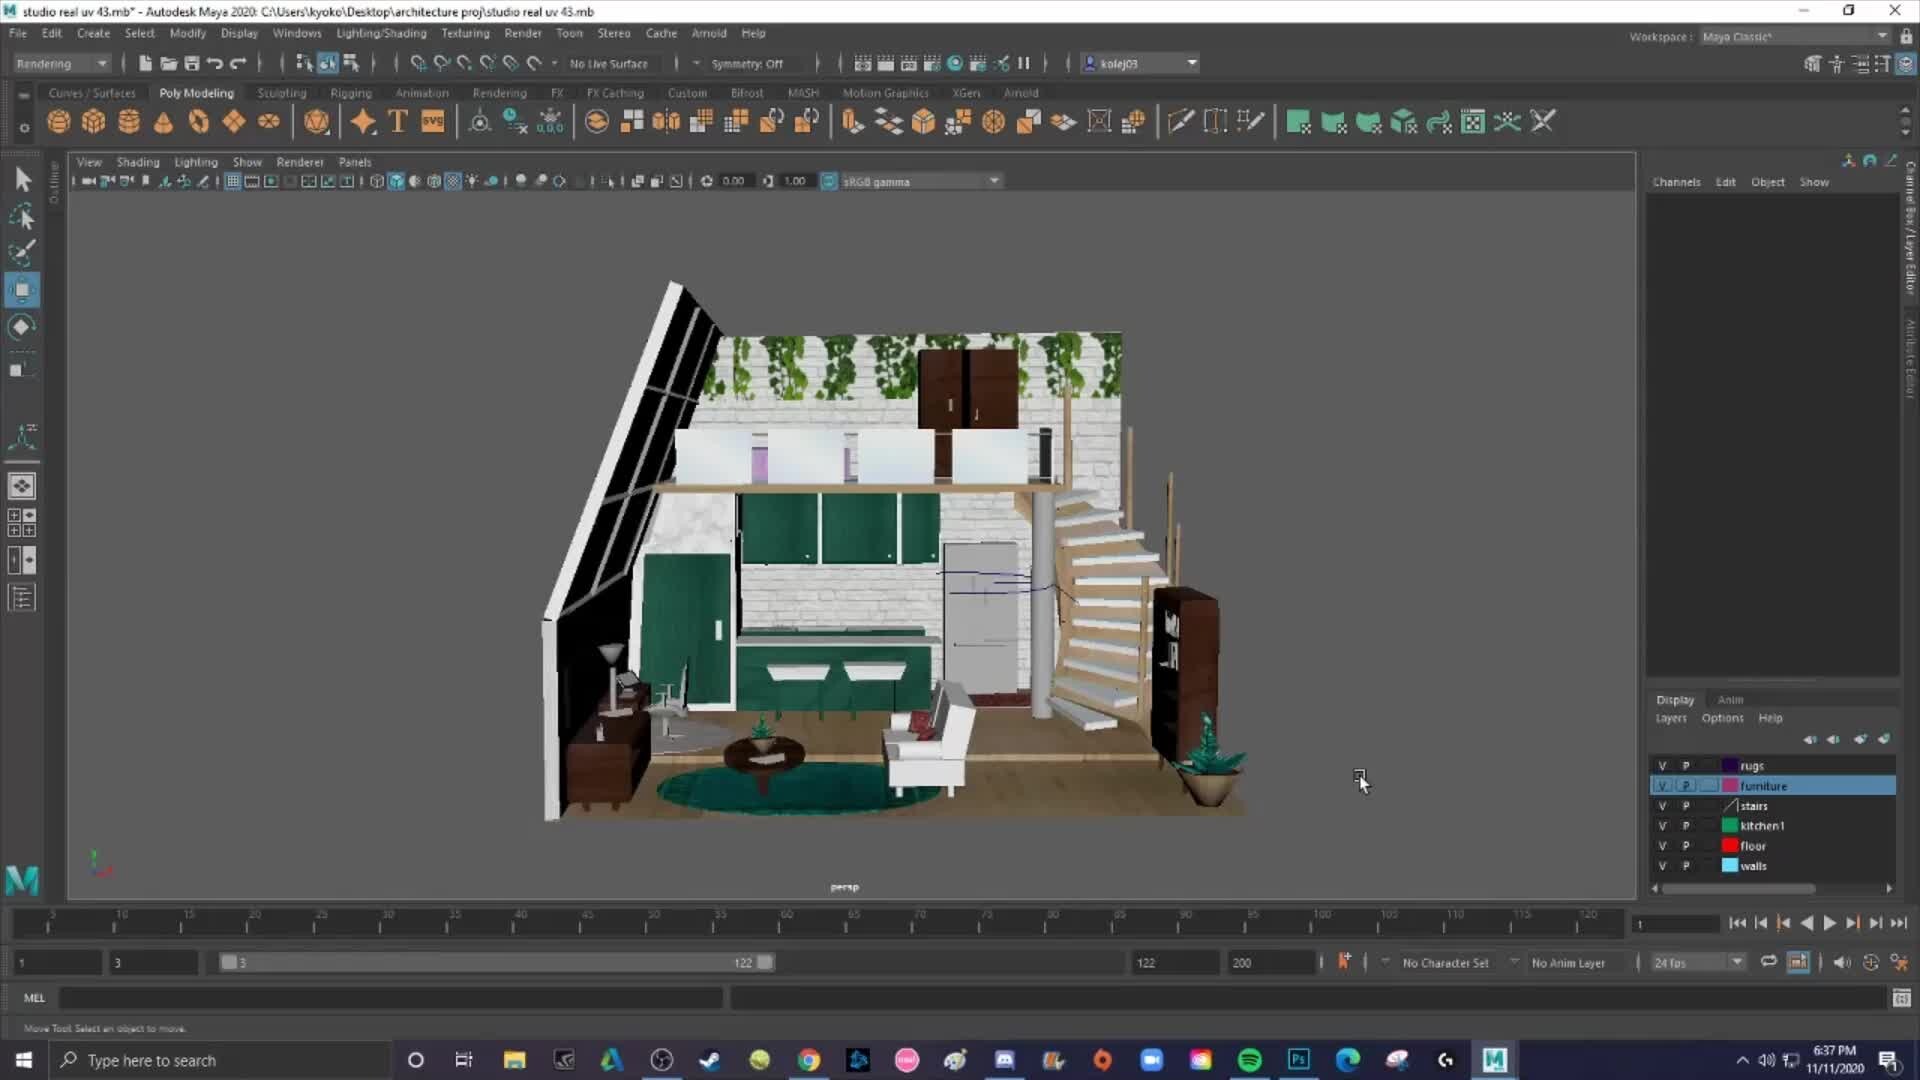The height and width of the screenshot is (1080, 1920).
Task: Select the Multi-Cut tool icon
Action: (1181, 120)
